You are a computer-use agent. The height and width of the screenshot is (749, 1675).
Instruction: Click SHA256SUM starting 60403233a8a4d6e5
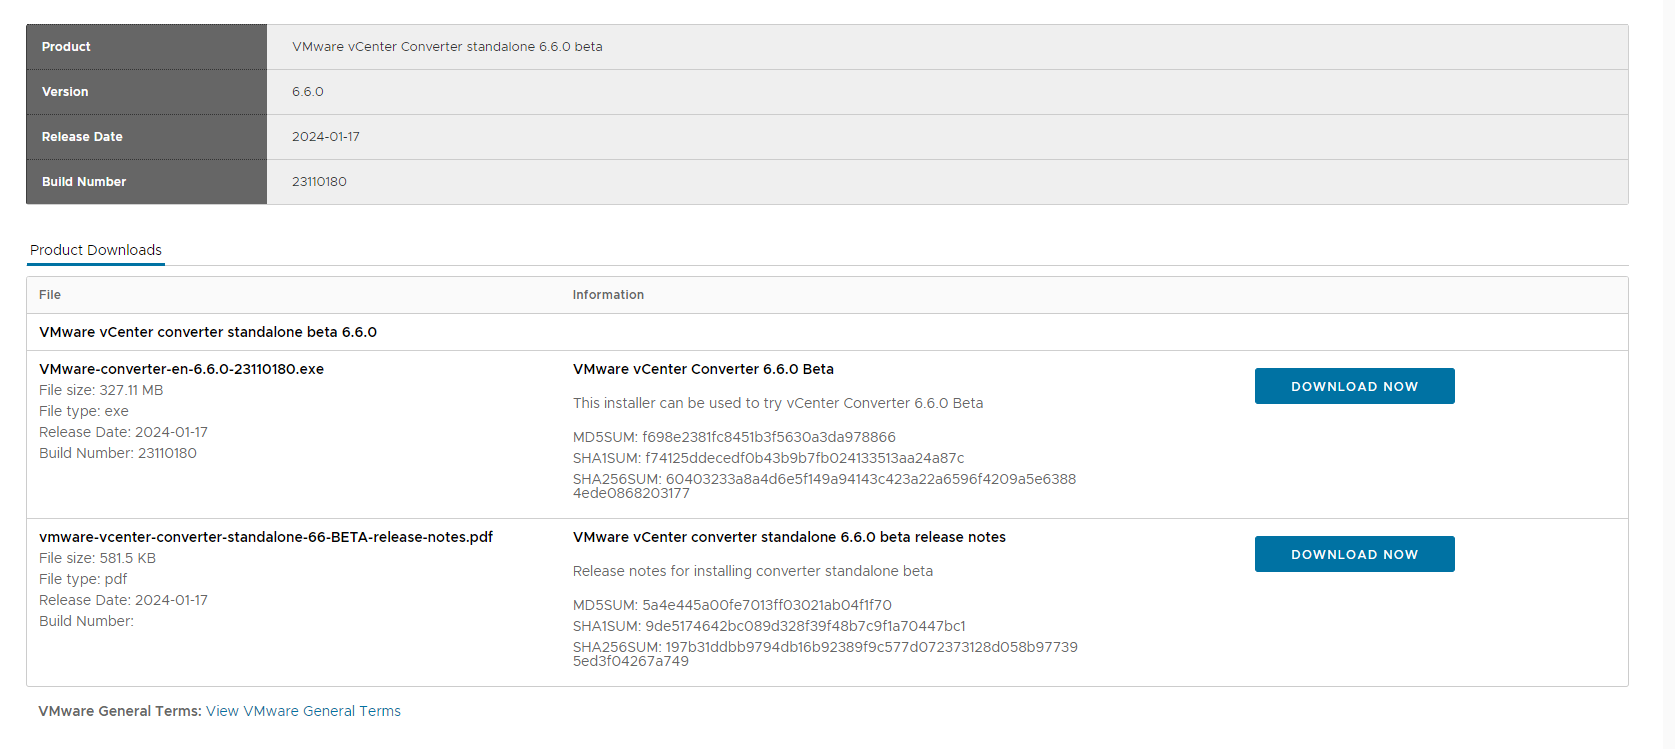click(824, 486)
